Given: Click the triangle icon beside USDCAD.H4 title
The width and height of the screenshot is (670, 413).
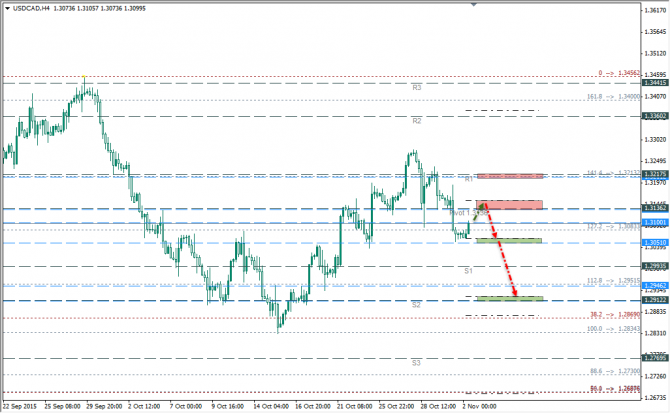Looking at the screenshot, I should pos(7,8).
